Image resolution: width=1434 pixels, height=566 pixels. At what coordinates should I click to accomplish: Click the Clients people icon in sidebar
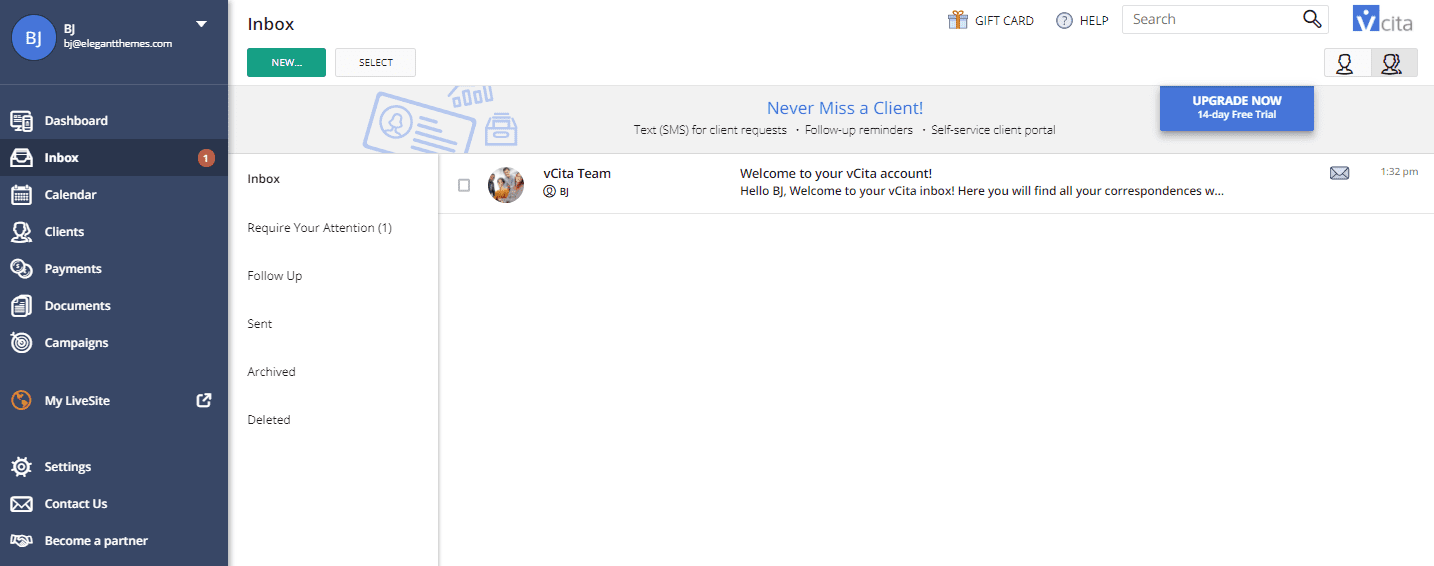(21, 232)
